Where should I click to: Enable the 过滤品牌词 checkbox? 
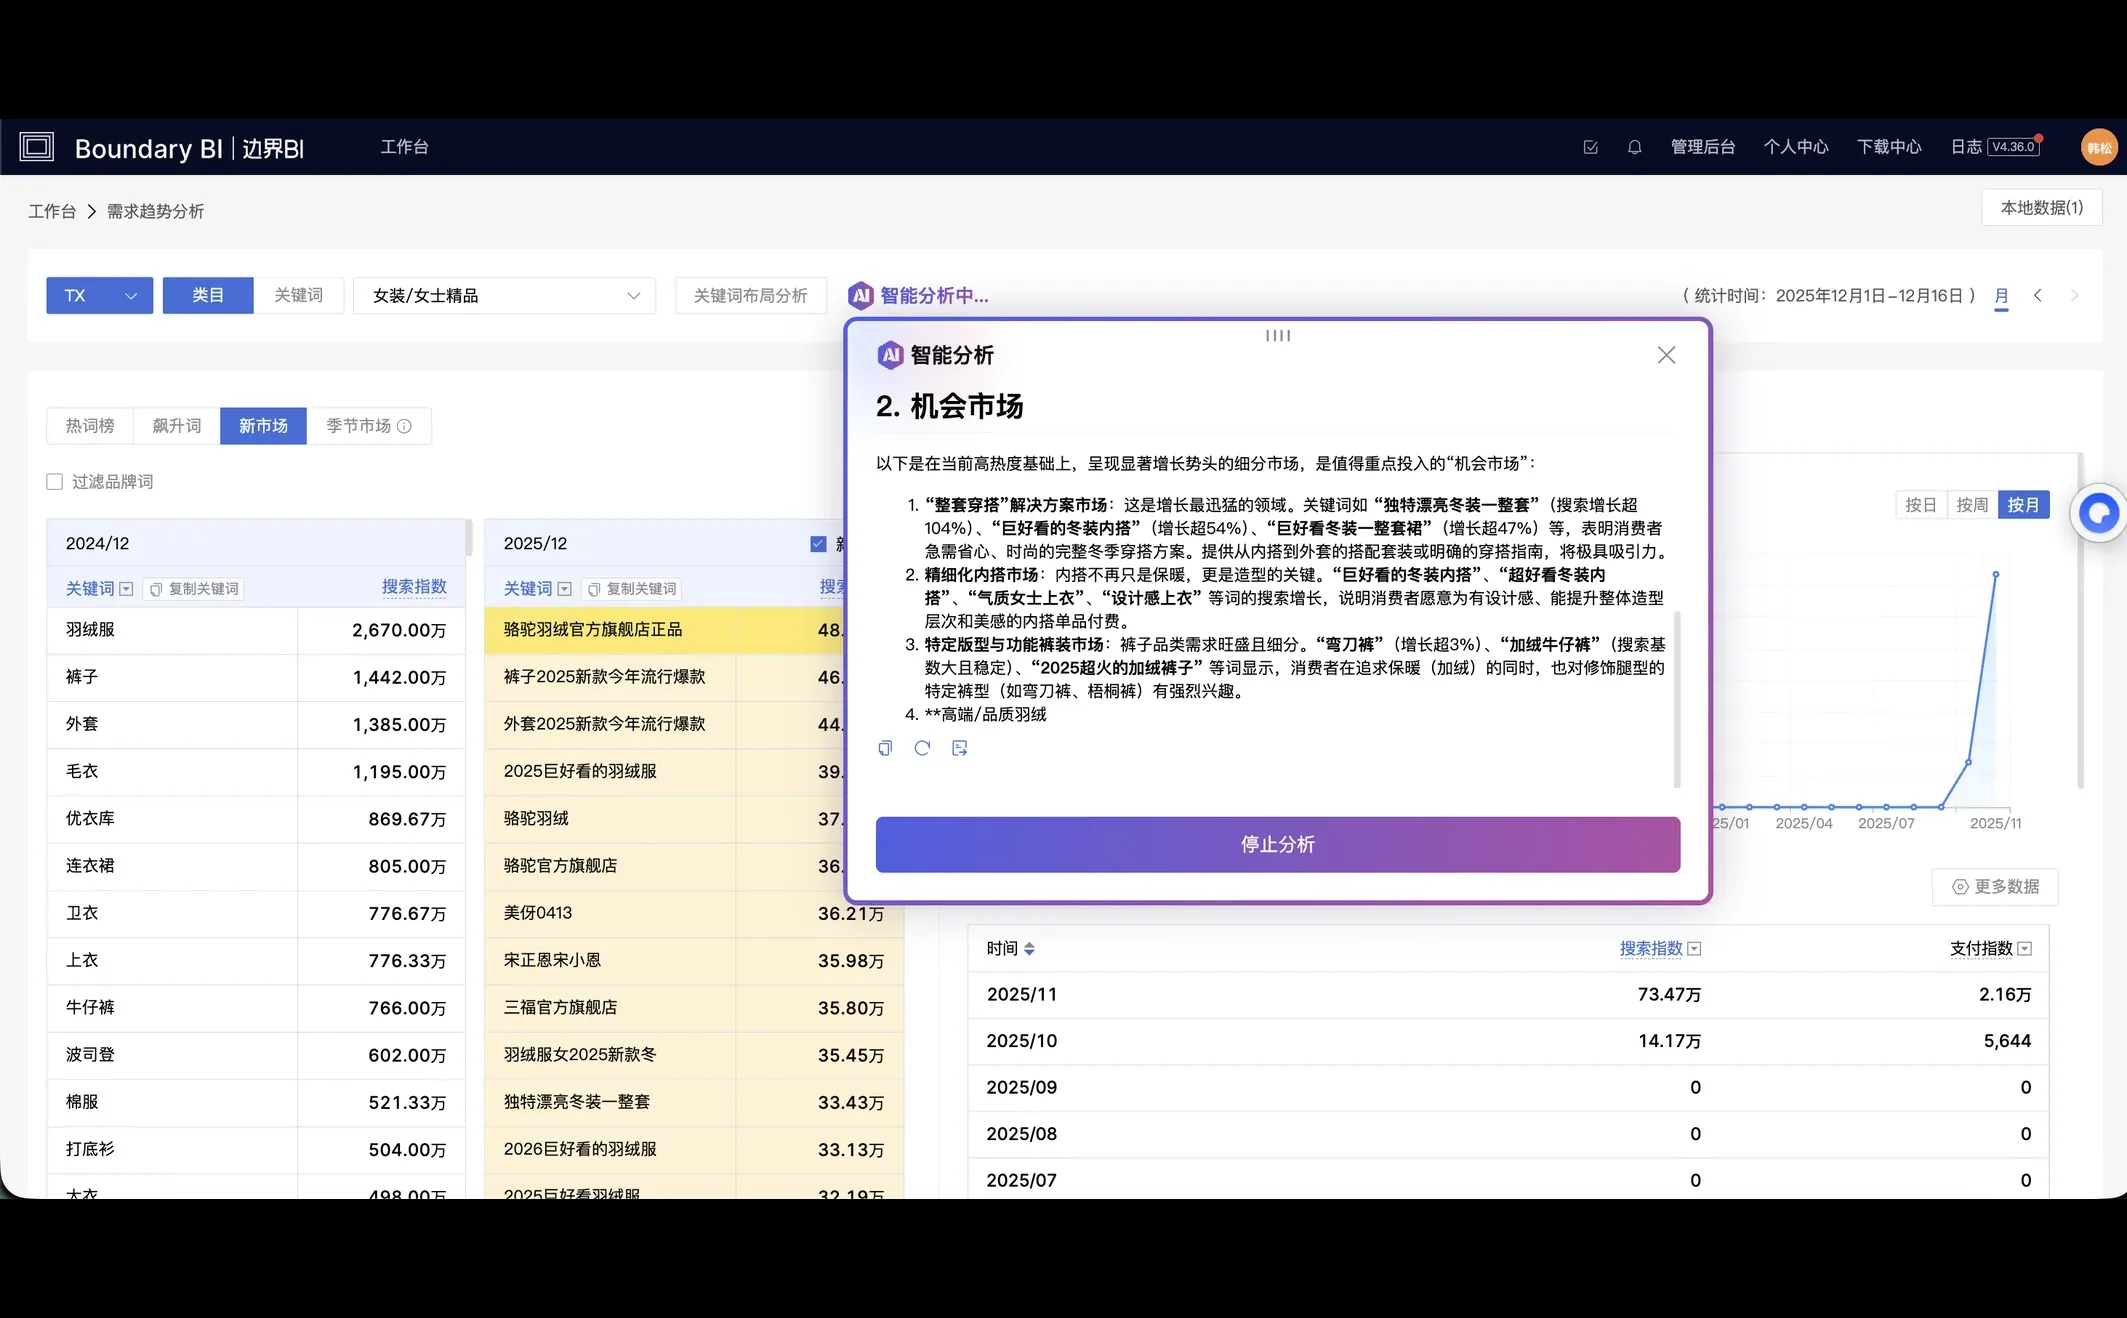[55, 481]
